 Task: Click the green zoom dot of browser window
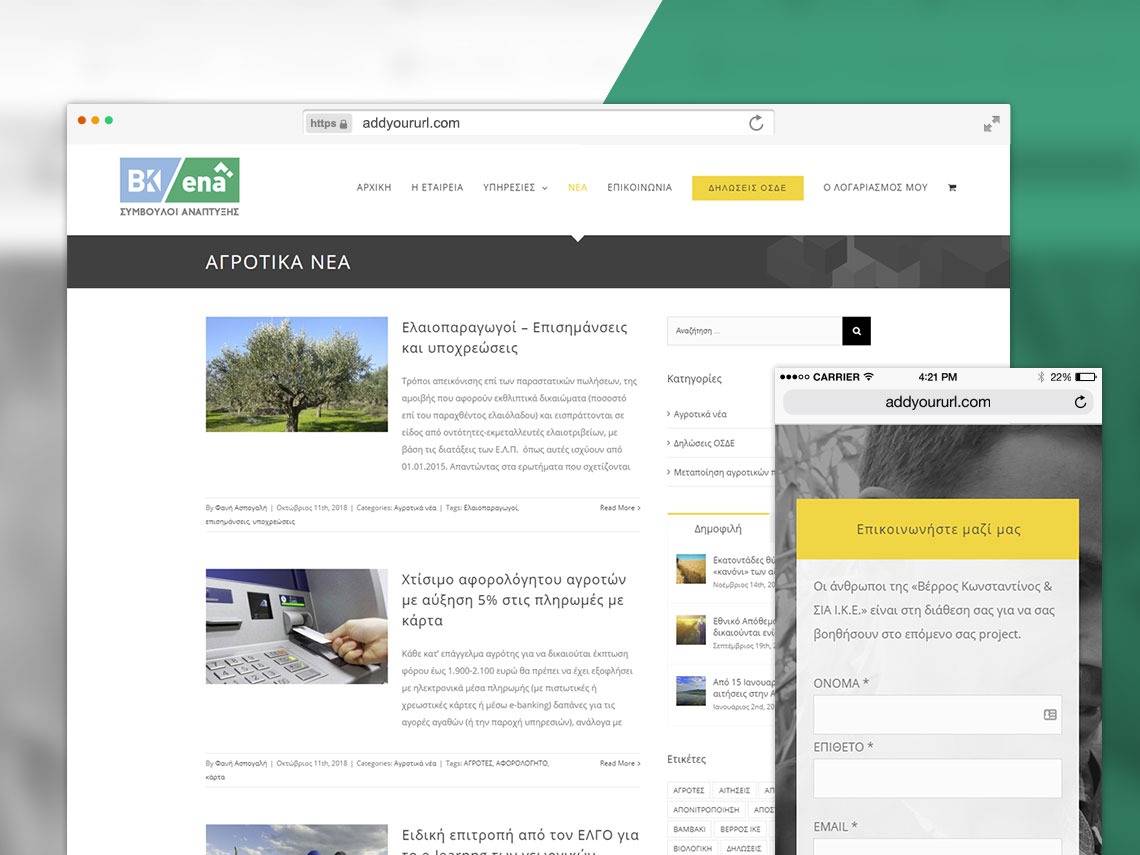(108, 120)
